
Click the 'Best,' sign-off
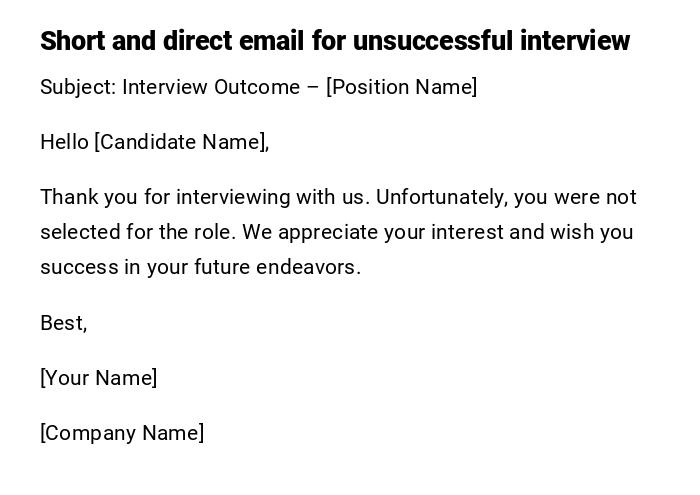tap(63, 323)
